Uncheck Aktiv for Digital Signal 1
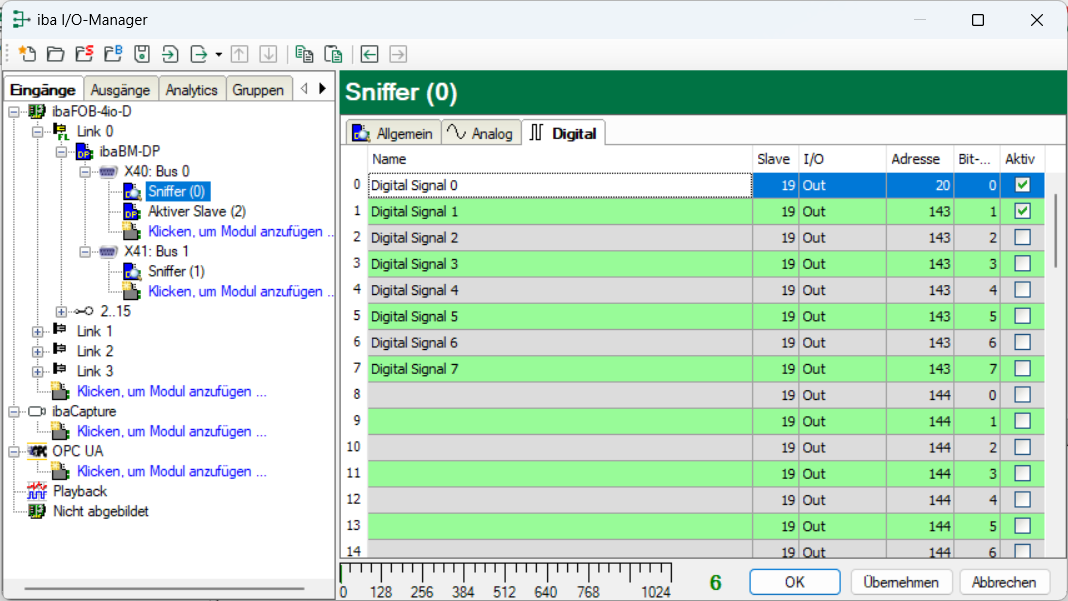Viewport: 1068px width, 601px height. coord(1022,211)
